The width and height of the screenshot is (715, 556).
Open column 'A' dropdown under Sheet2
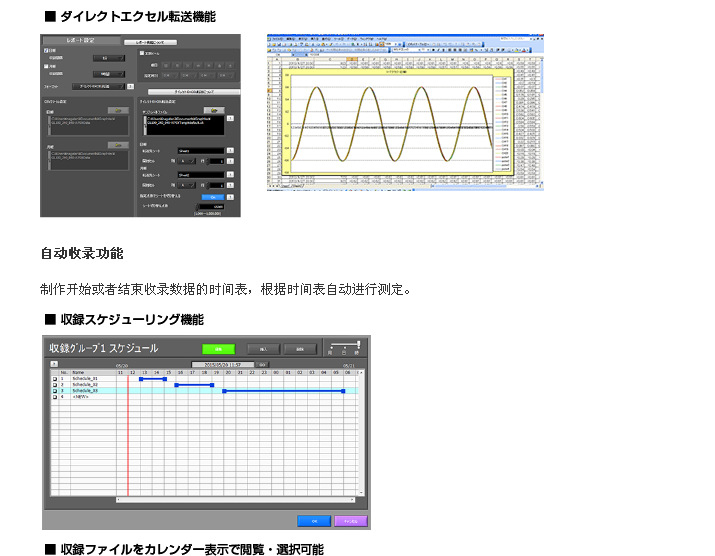[x=187, y=185]
